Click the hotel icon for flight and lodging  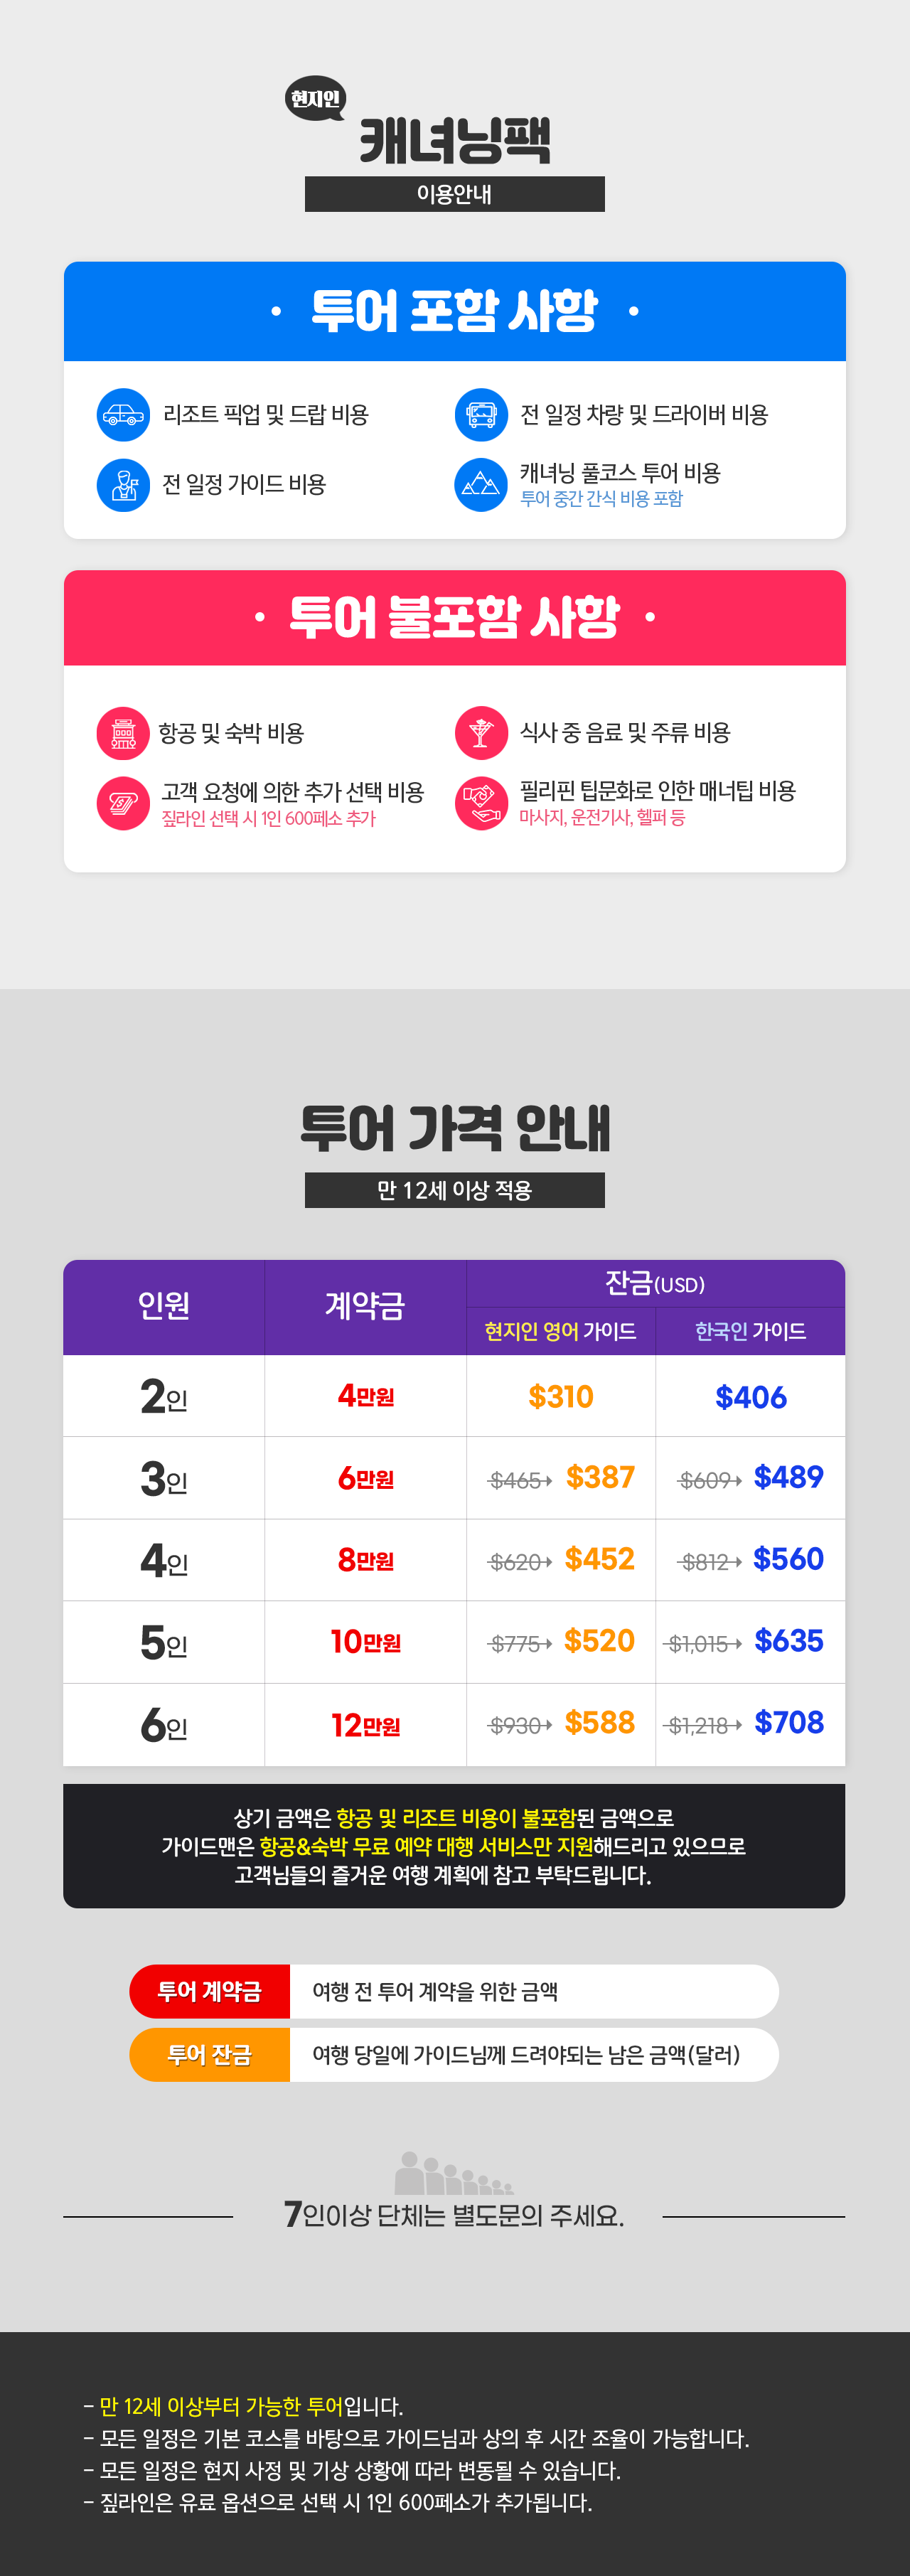pos(123,733)
